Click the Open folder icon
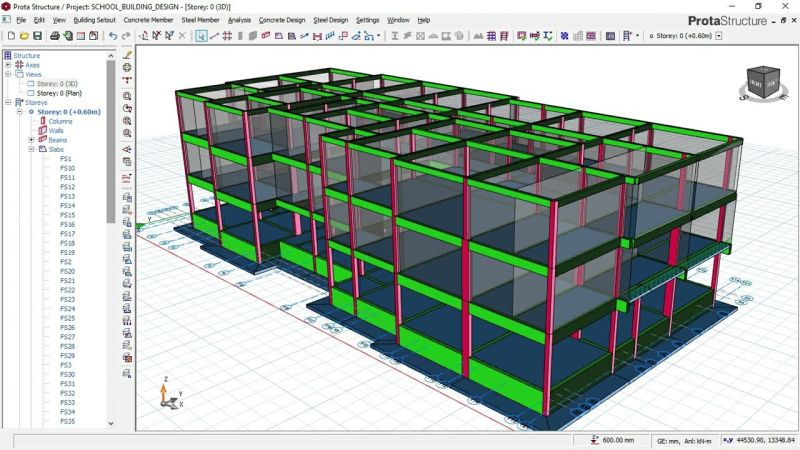 [23, 36]
